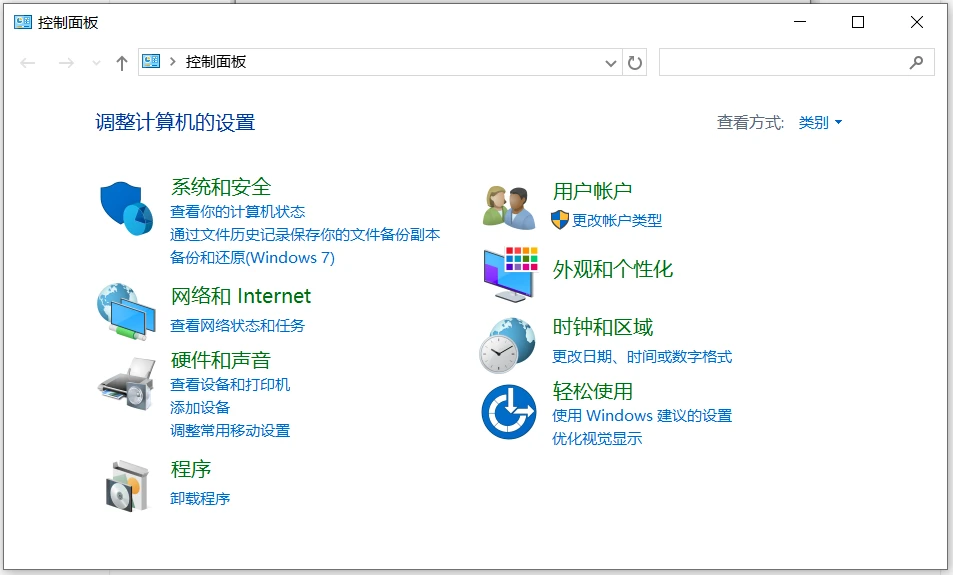Refresh the control panel view
This screenshot has width=953, height=575.
(635, 63)
